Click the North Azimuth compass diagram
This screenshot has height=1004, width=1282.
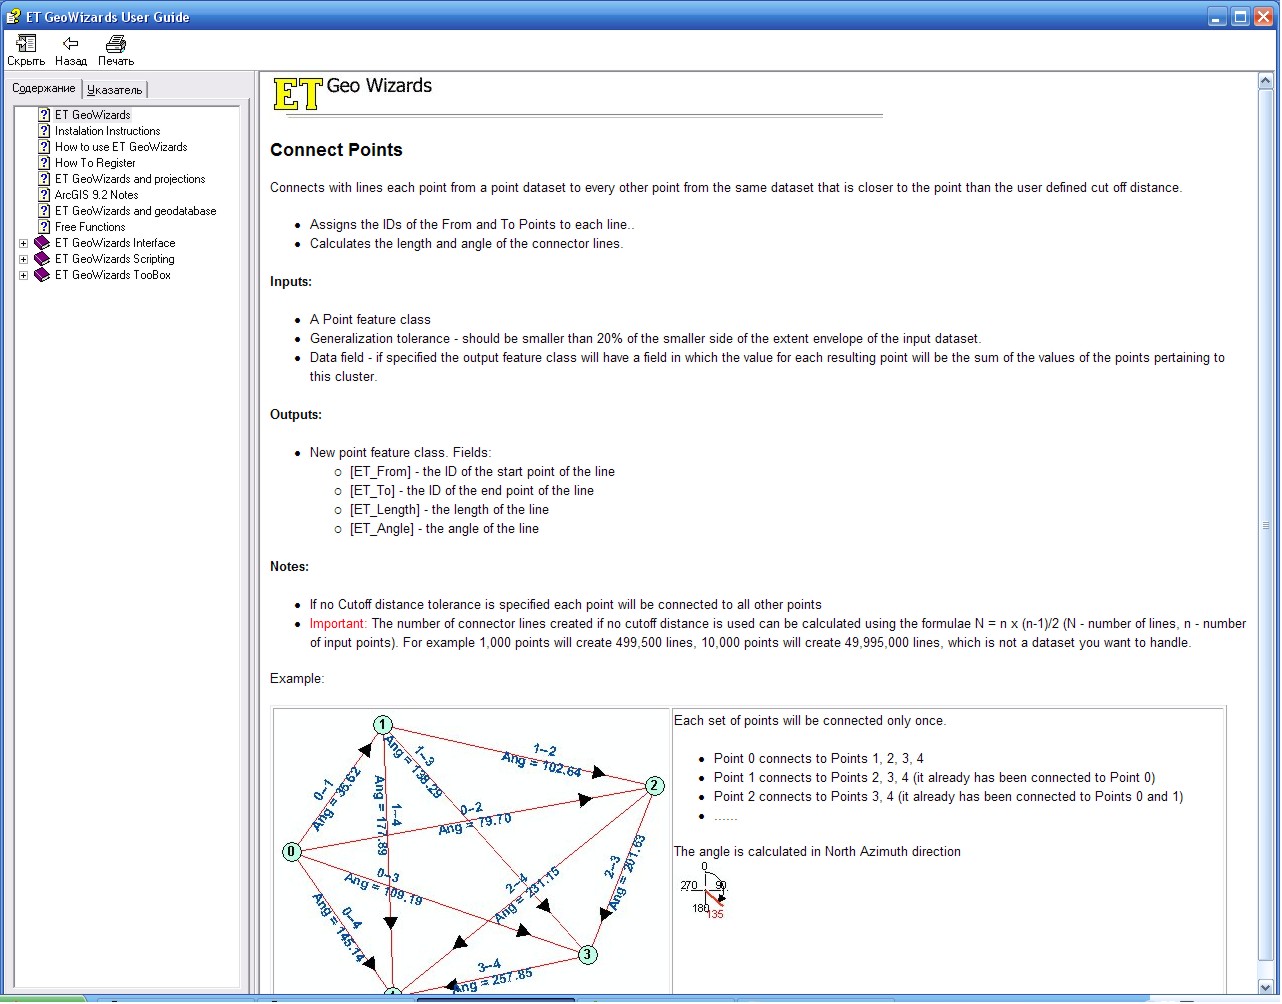[704, 890]
